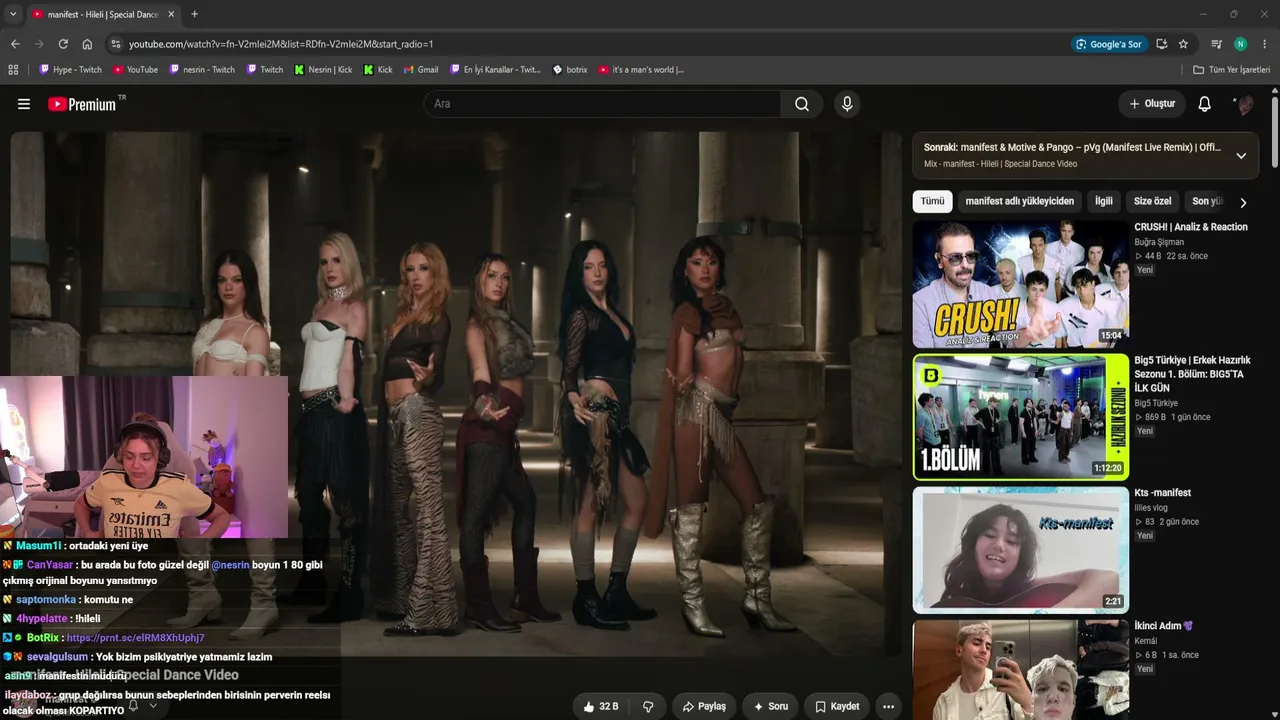Image resolution: width=1280 pixels, height=720 pixels.
Task: Click the Oluştur create button
Action: coord(1152,104)
